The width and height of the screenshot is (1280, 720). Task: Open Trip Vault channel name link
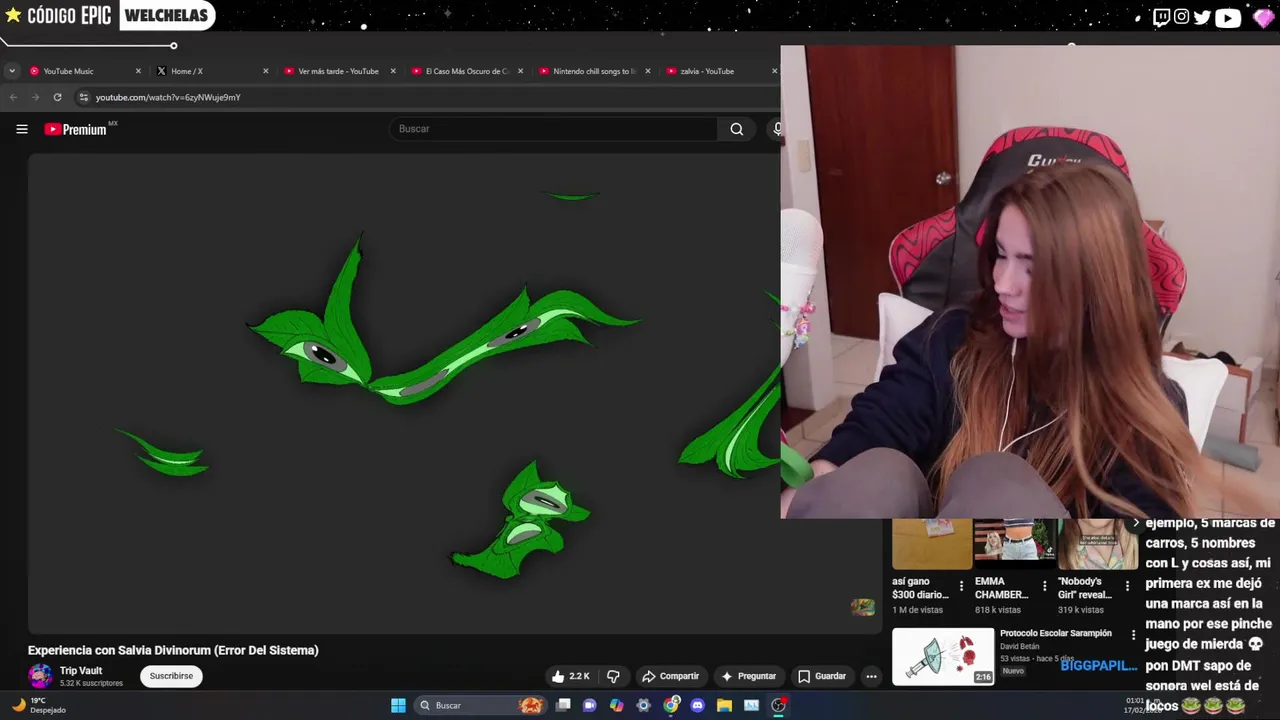pyautogui.click(x=81, y=671)
